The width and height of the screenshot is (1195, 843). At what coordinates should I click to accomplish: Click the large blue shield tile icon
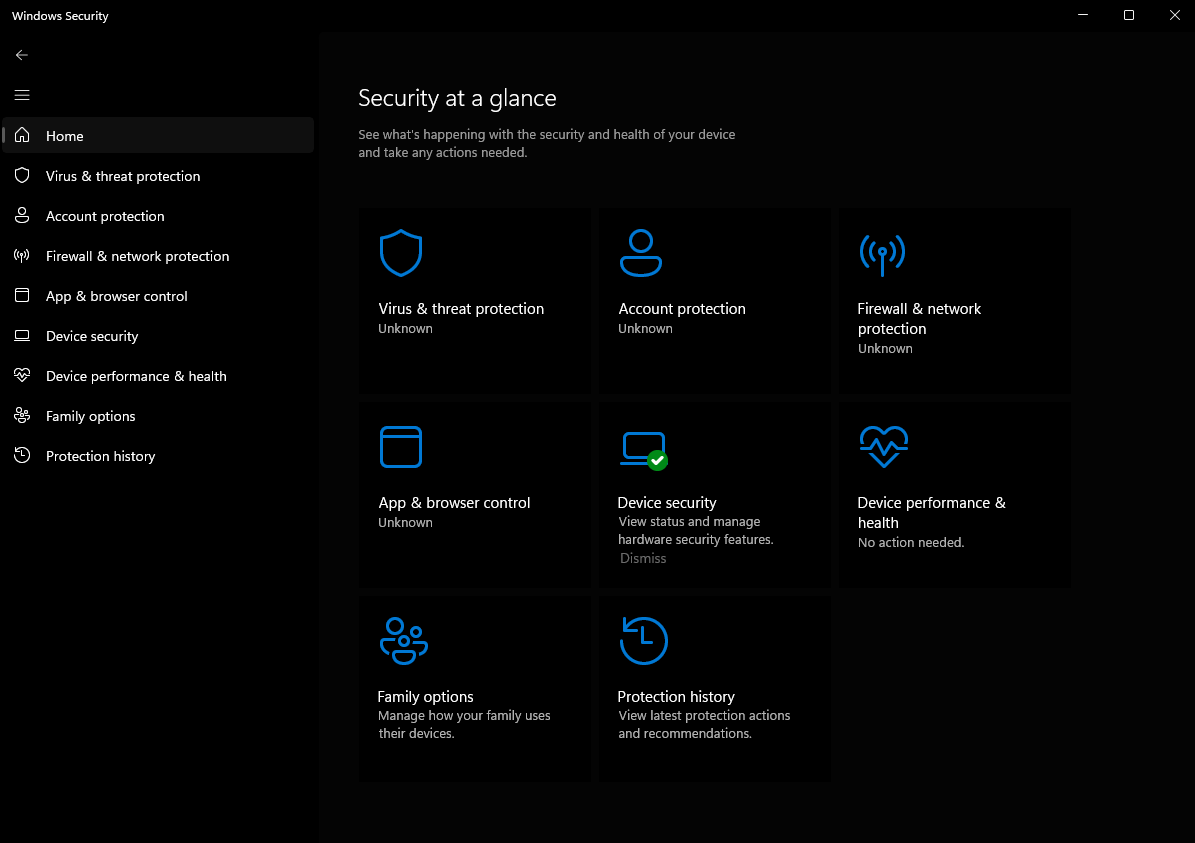(401, 253)
